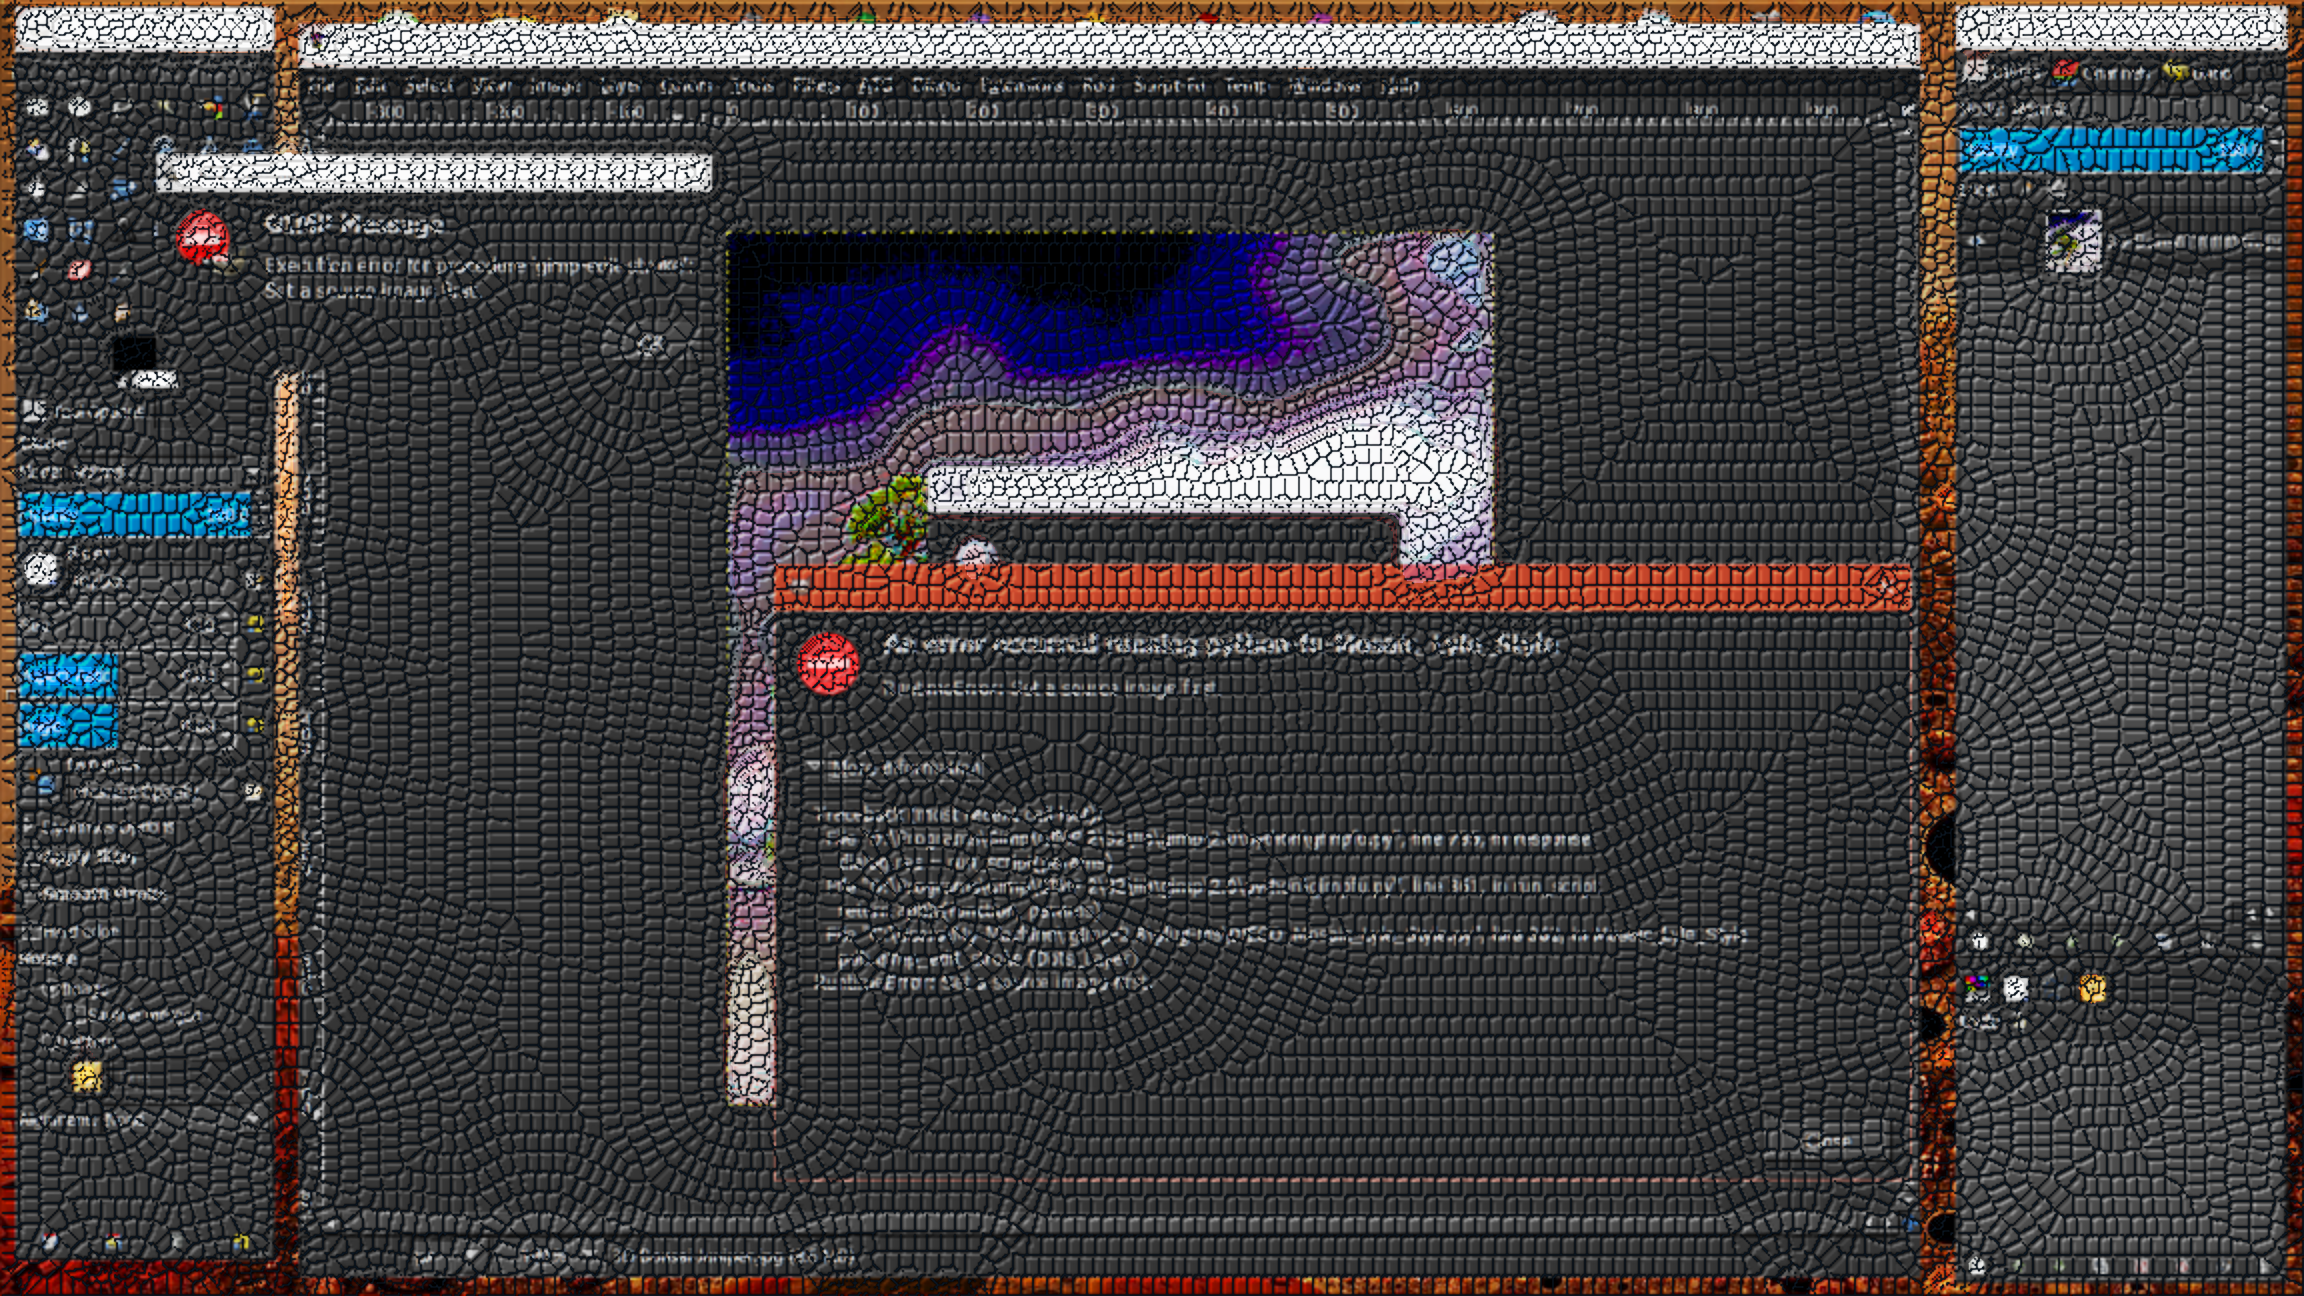Select the Perspective Clone tool
2304x1296 pixels.
(37, 312)
